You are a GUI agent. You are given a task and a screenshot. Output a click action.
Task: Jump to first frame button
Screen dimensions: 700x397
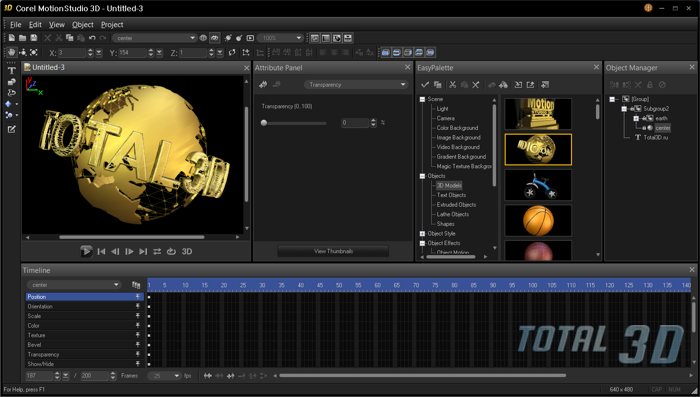pos(101,251)
